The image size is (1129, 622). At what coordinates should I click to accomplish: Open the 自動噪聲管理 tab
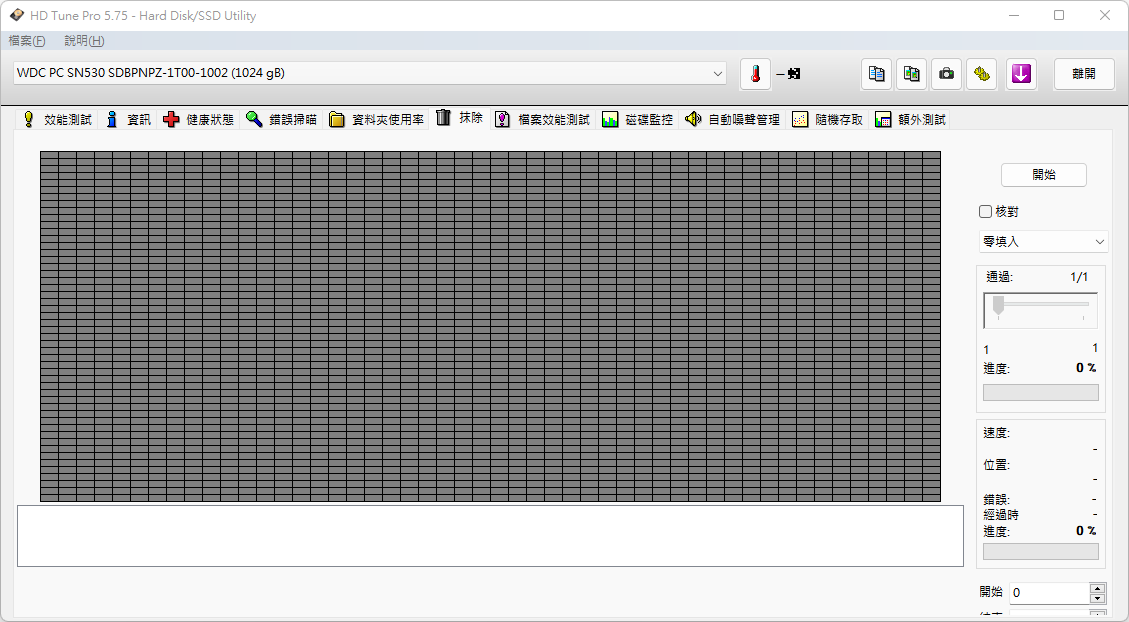pyautogui.click(x=733, y=120)
